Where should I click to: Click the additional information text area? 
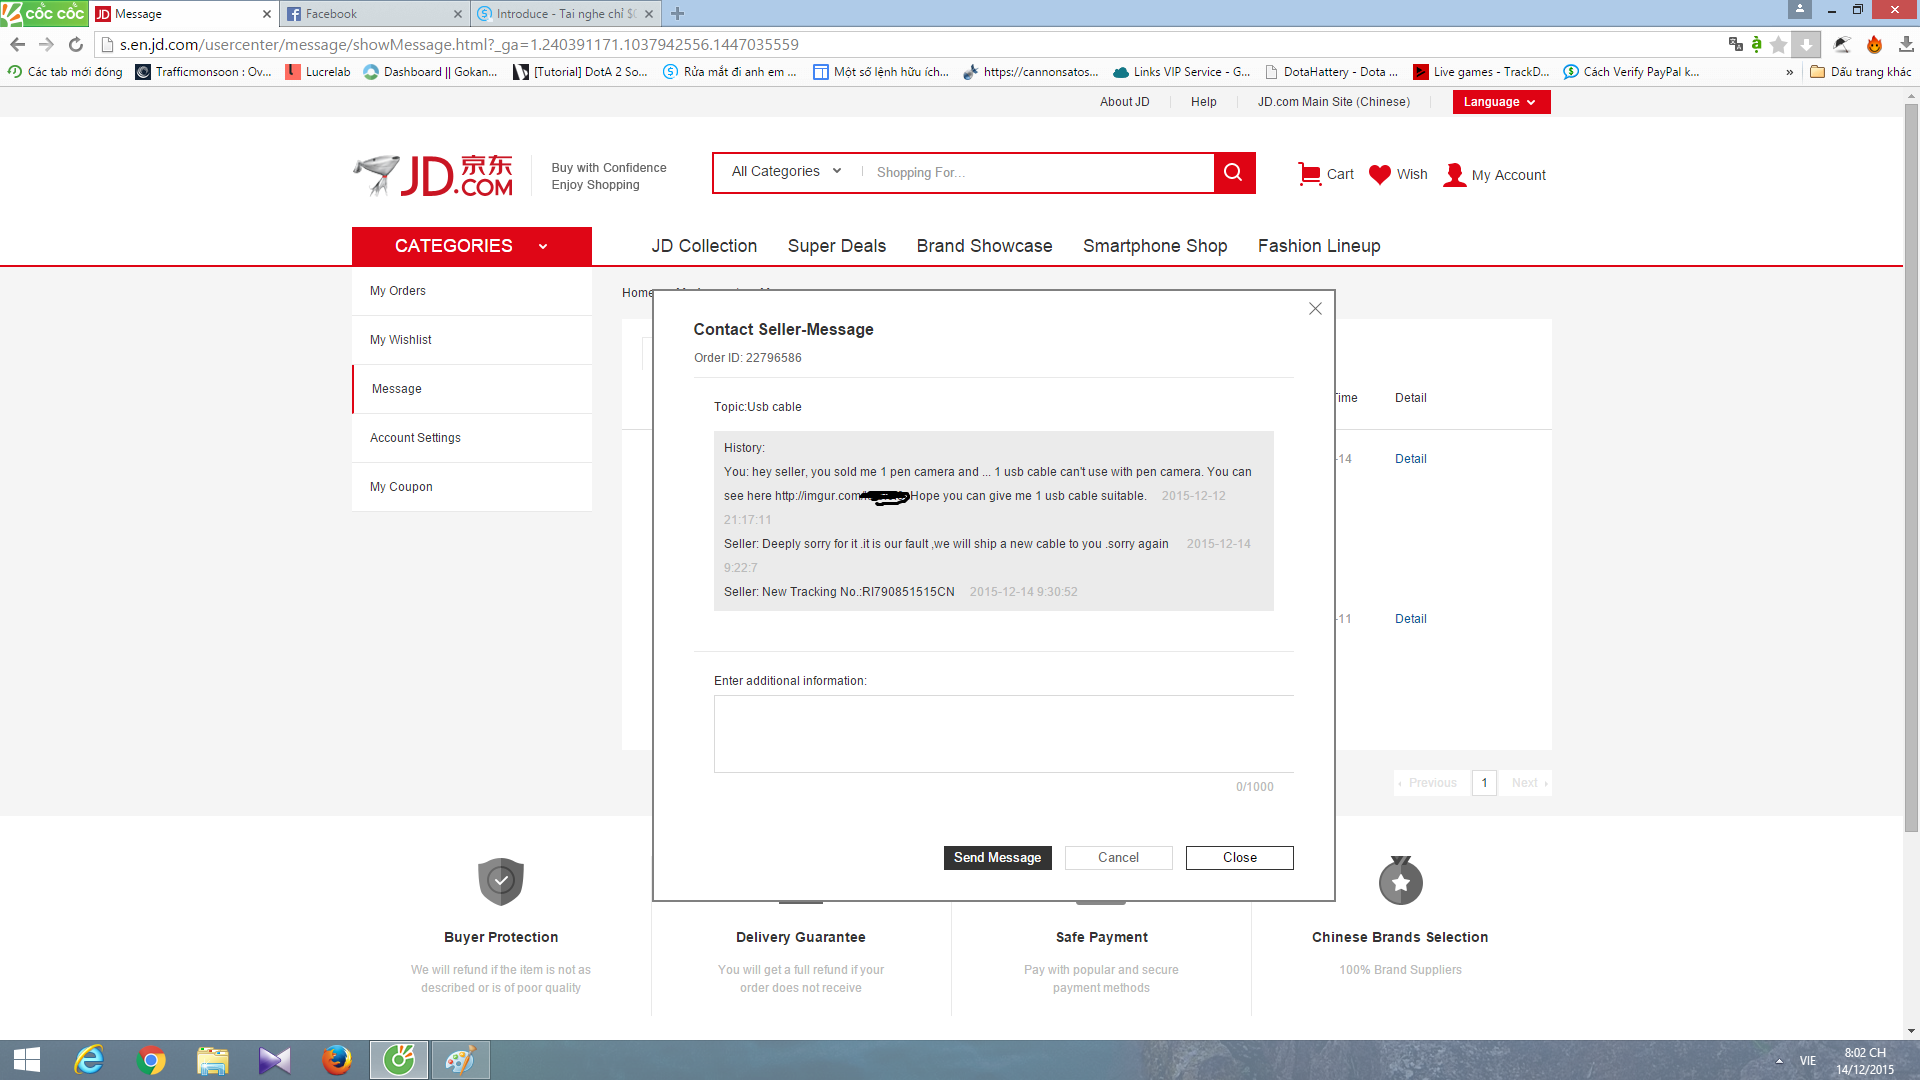(1003, 734)
